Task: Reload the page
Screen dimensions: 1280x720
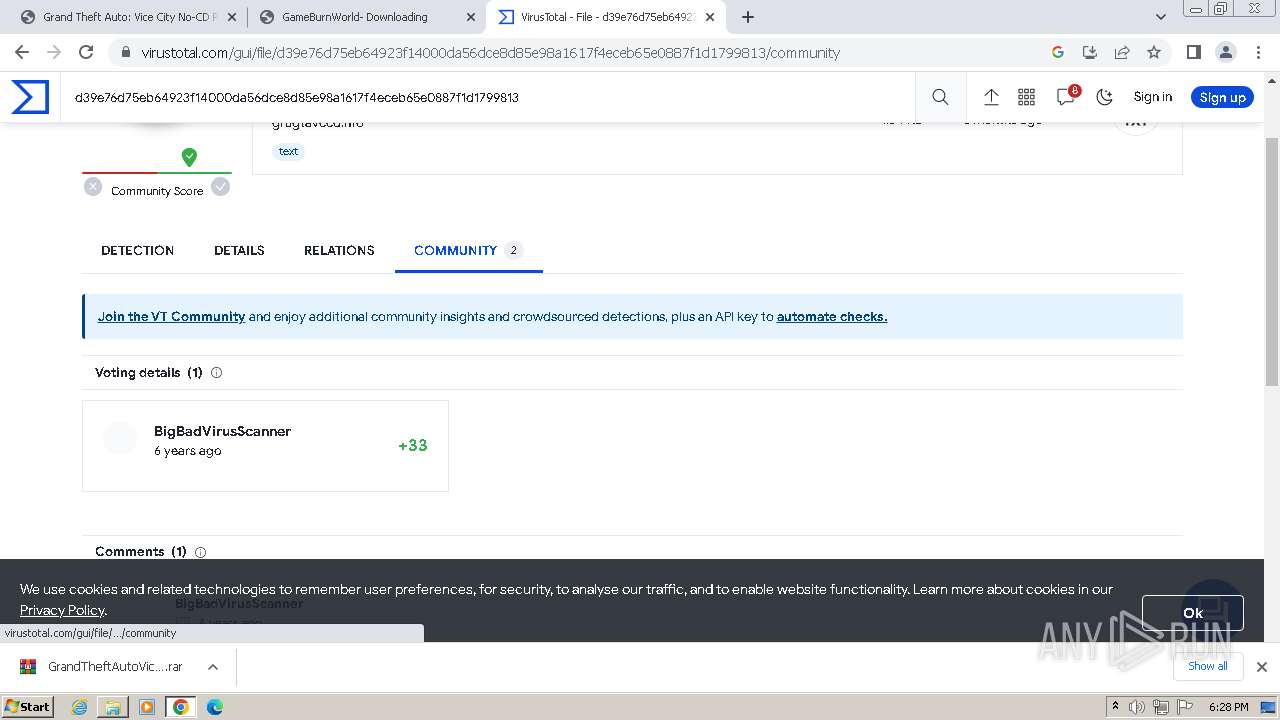Action: pos(86,52)
